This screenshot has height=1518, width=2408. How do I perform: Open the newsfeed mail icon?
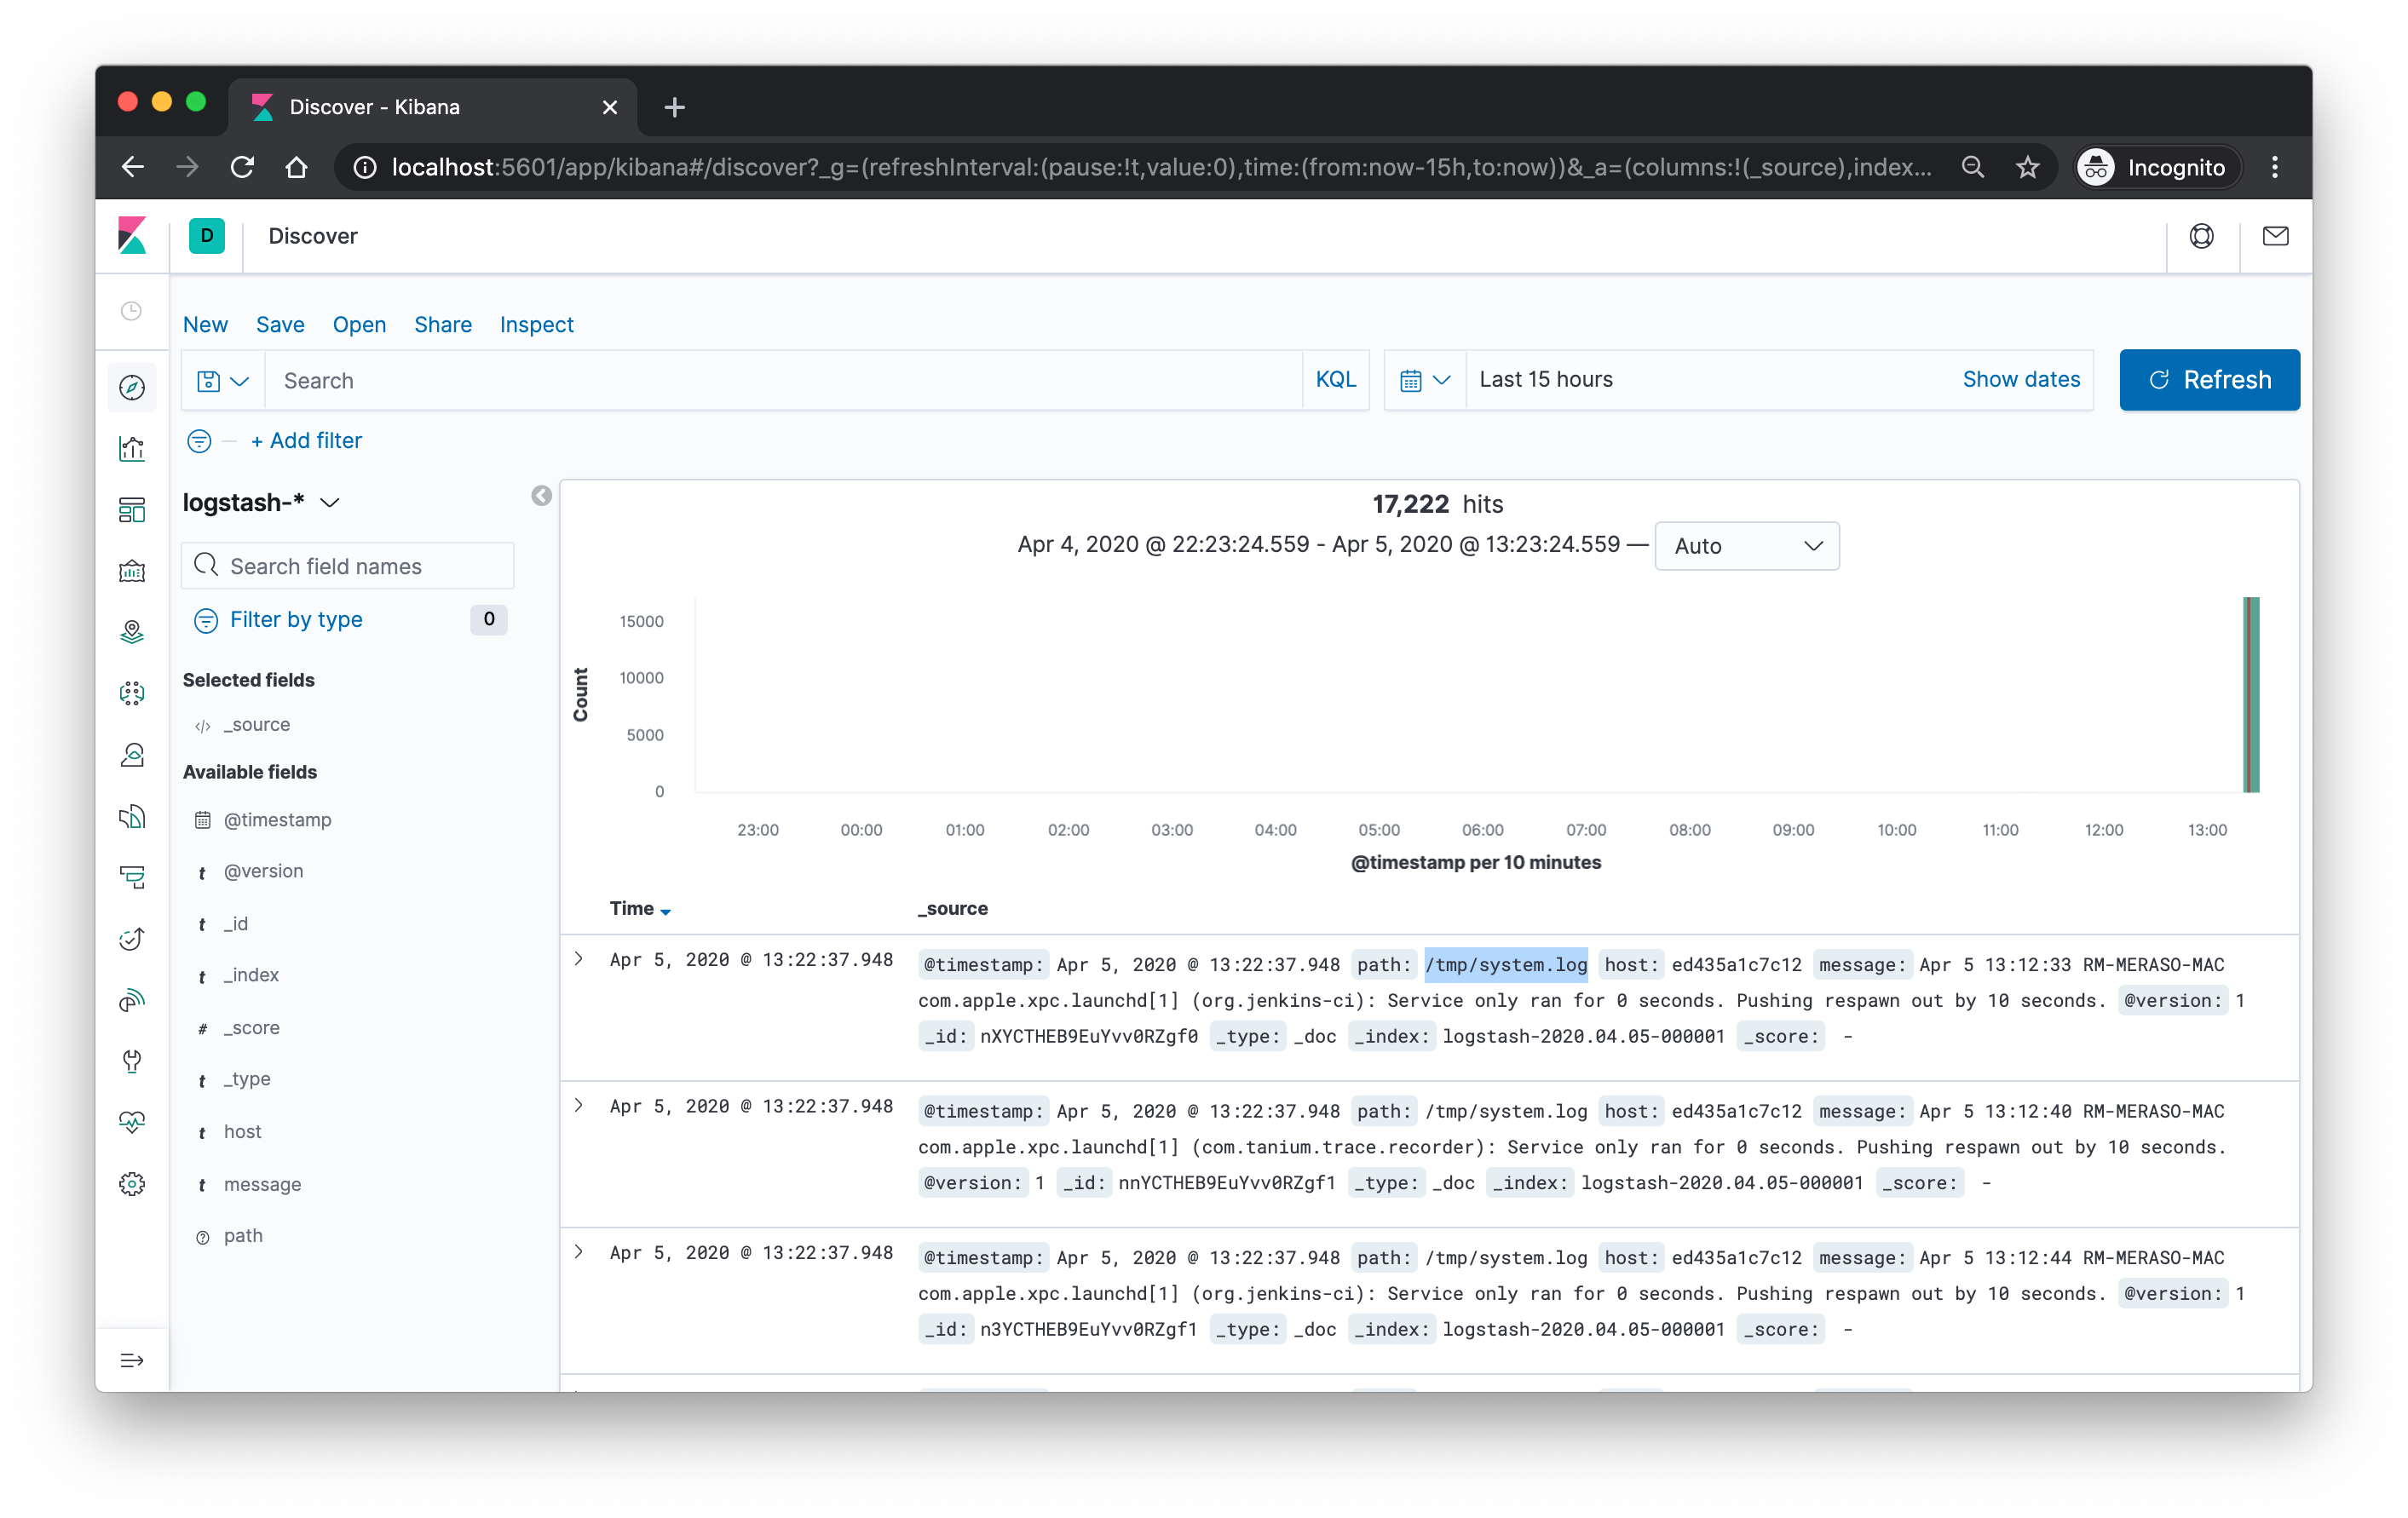(2275, 236)
